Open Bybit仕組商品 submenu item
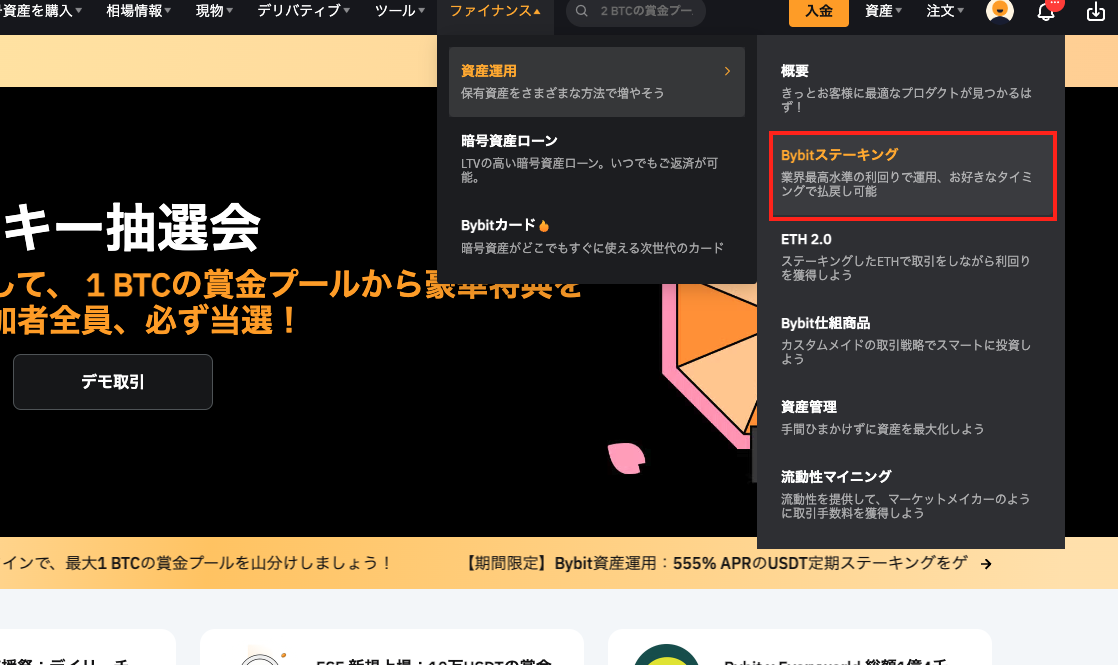This screenshot has height=665, width=1118. click(x=911, y=341)
